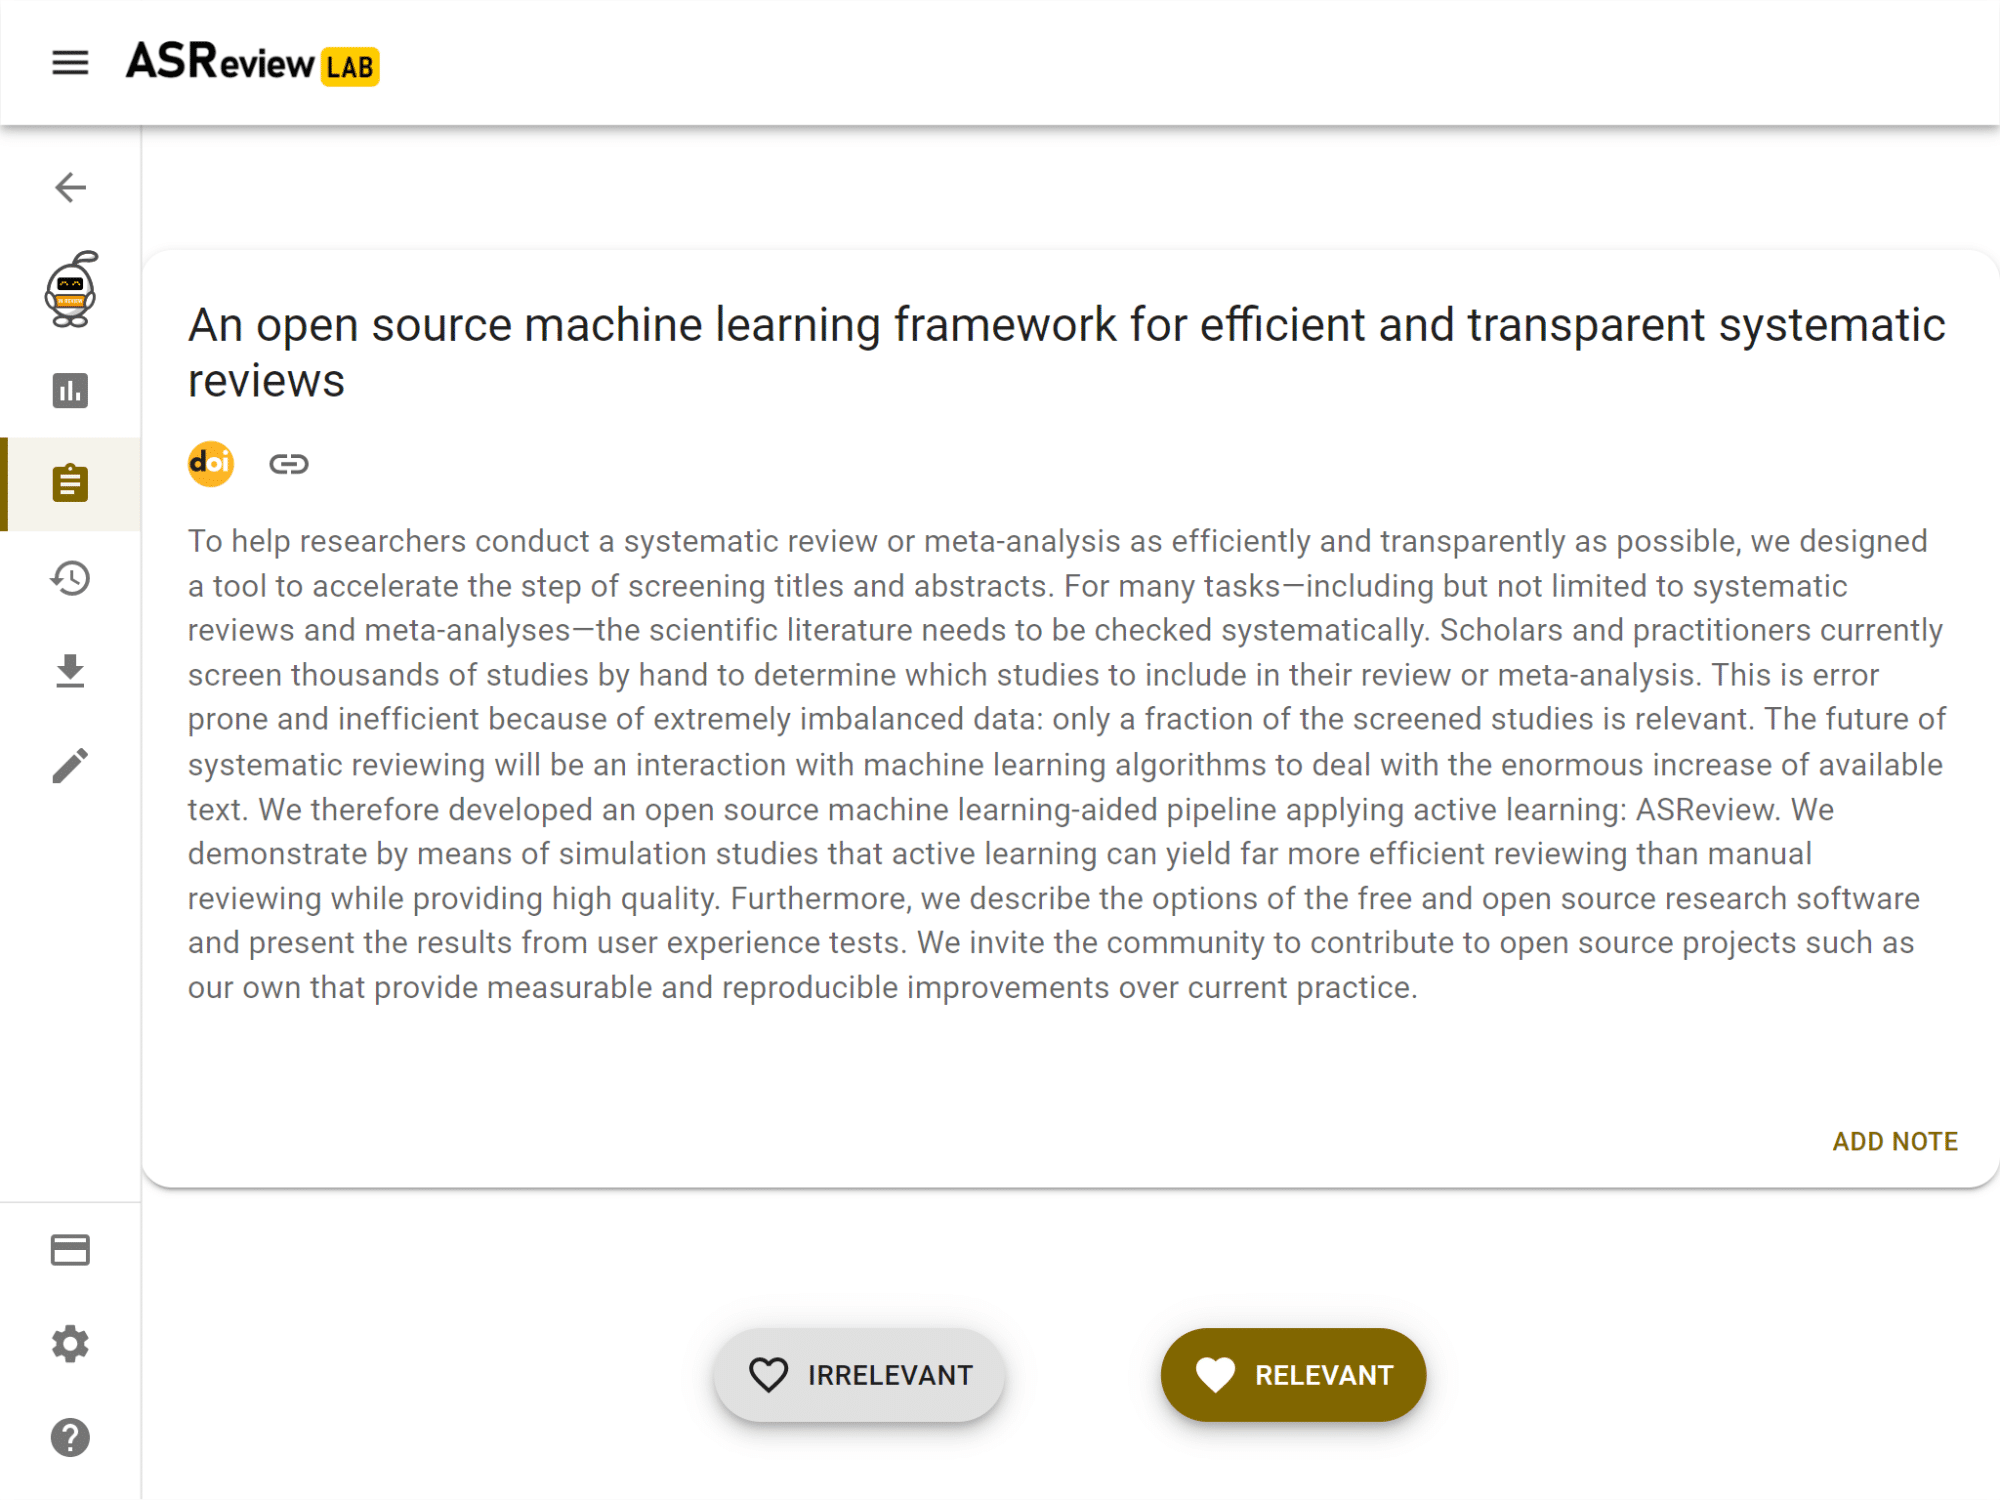Click the chain URL link icon
The height and width of the screenshot is (1500, 2000).
click(x=289, y=464)
